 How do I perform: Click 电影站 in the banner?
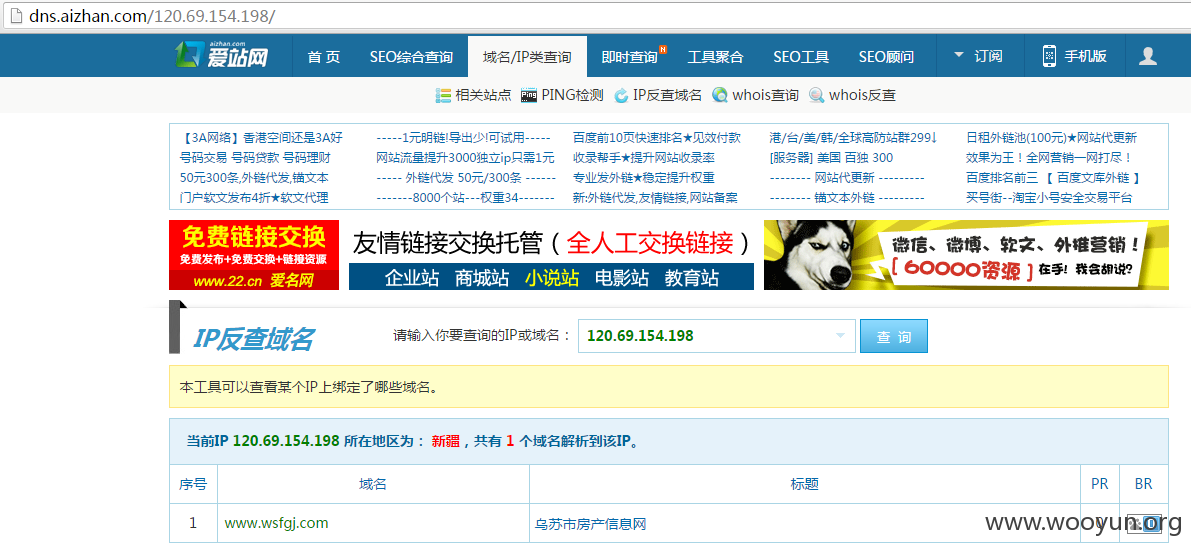[621, 277]
